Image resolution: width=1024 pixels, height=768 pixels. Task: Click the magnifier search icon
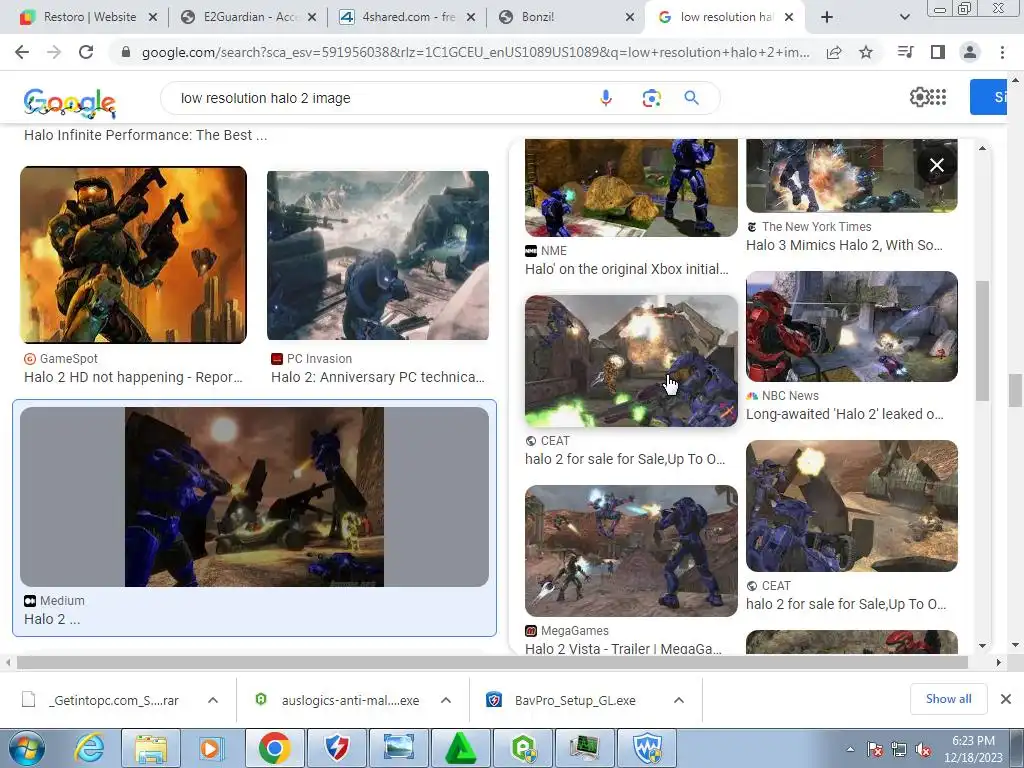tap(692, 98)
